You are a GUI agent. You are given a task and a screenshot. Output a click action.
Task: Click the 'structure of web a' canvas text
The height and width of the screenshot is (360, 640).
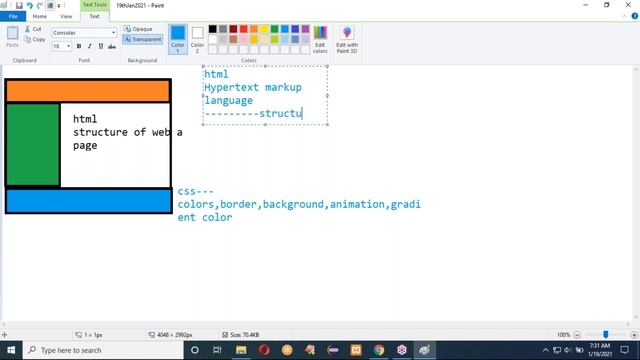pyautogui.click(x=128, y=132)
